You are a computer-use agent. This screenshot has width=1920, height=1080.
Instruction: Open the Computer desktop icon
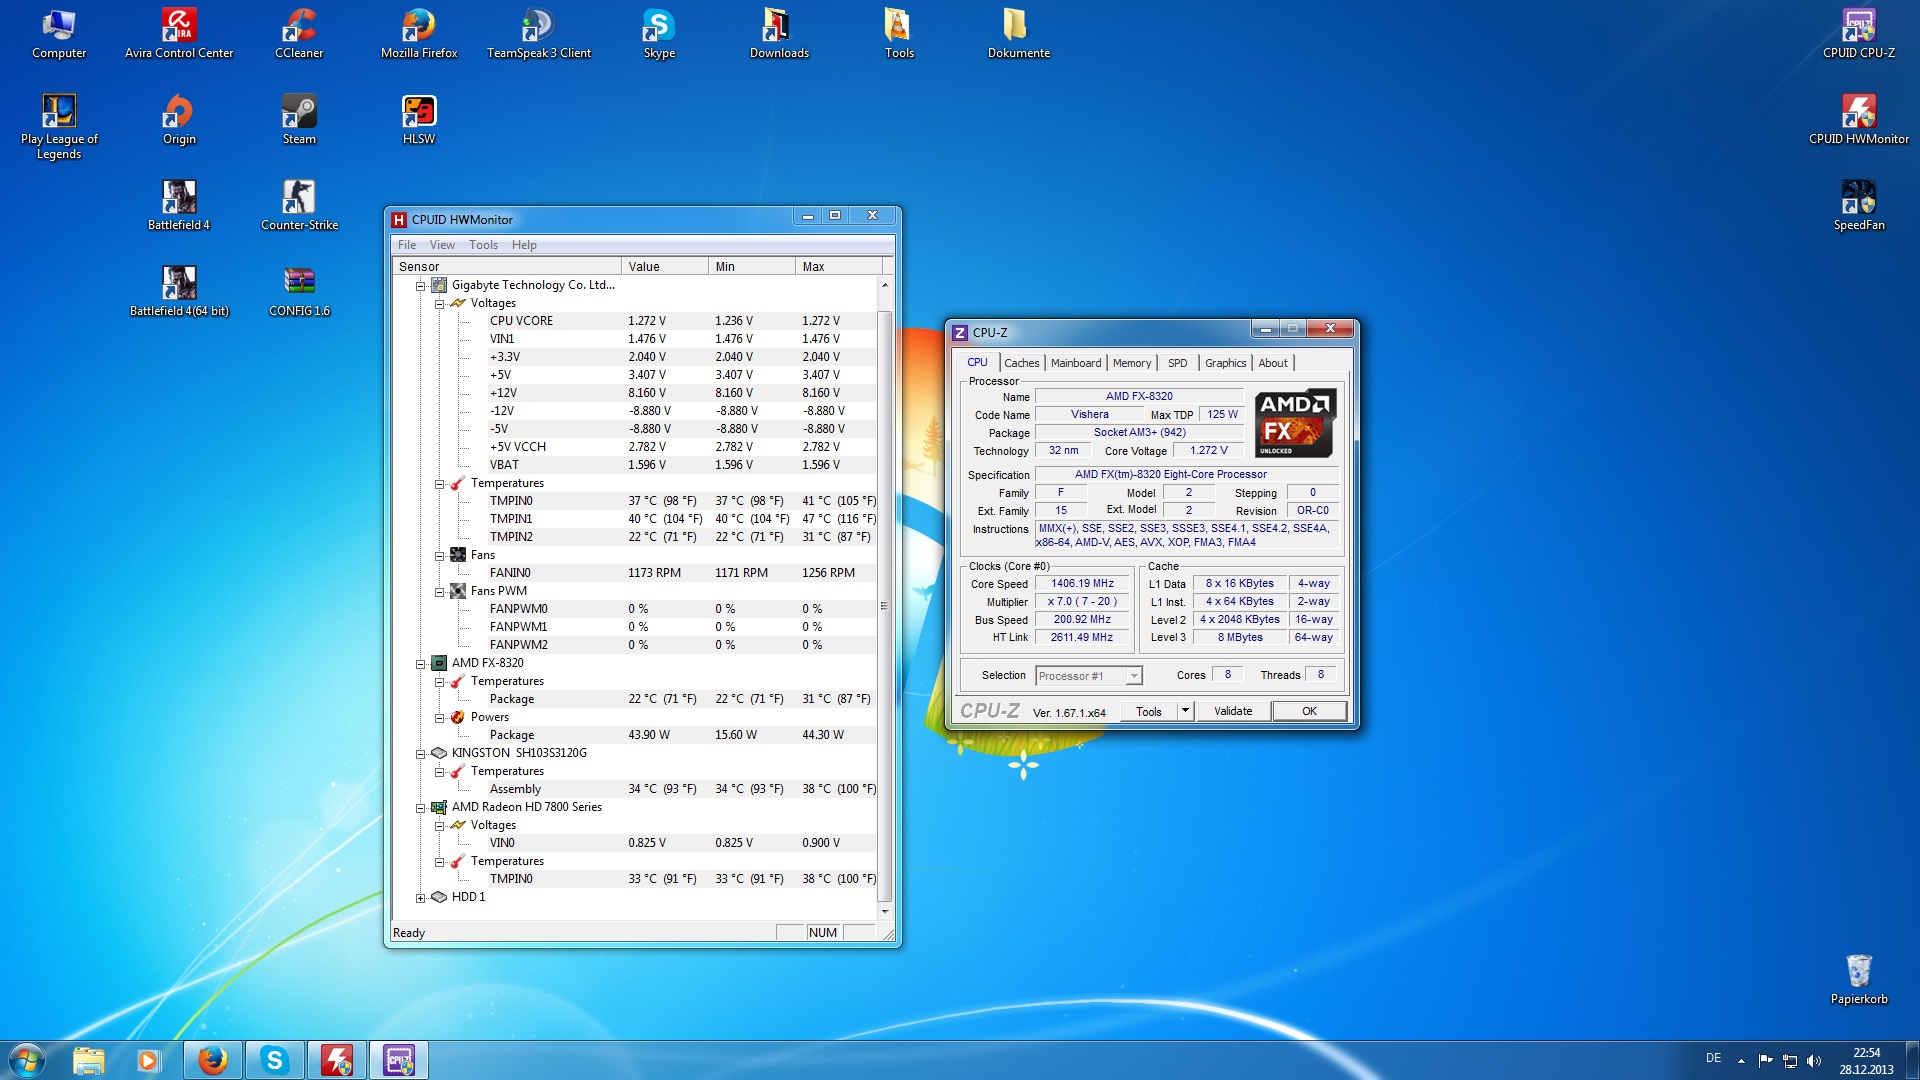[x=59, y=34]
